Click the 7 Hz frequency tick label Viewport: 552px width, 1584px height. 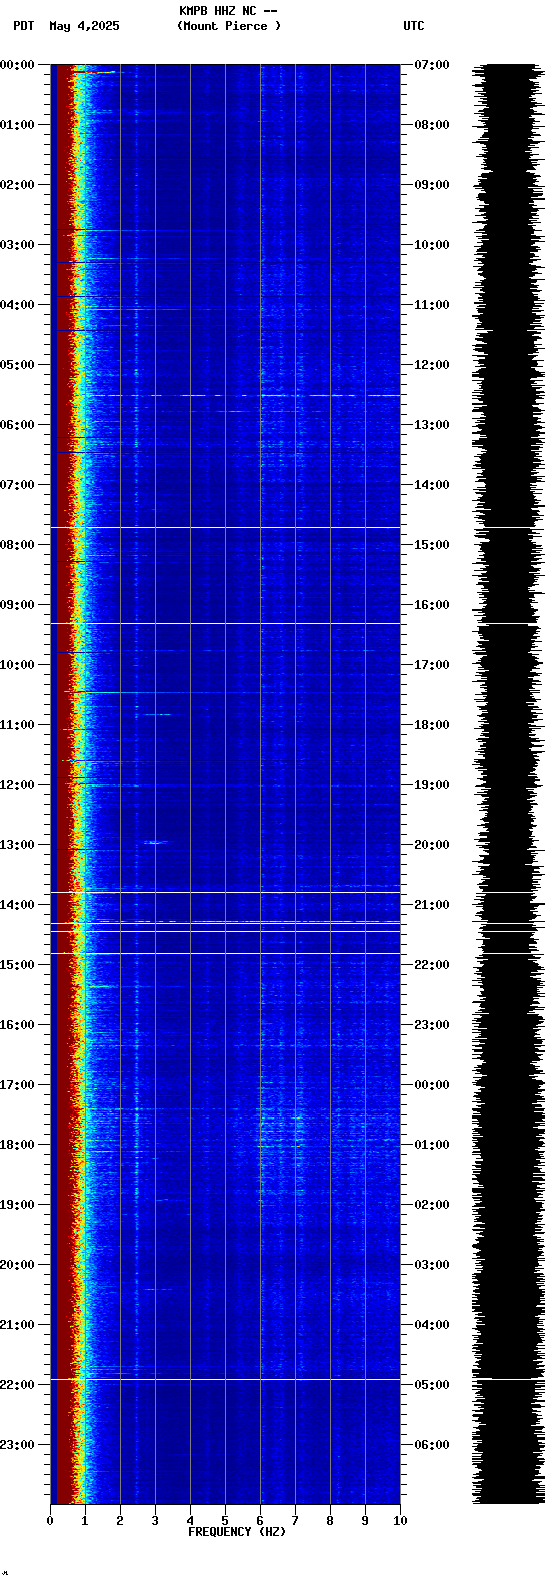click(x=295, y=1521)
